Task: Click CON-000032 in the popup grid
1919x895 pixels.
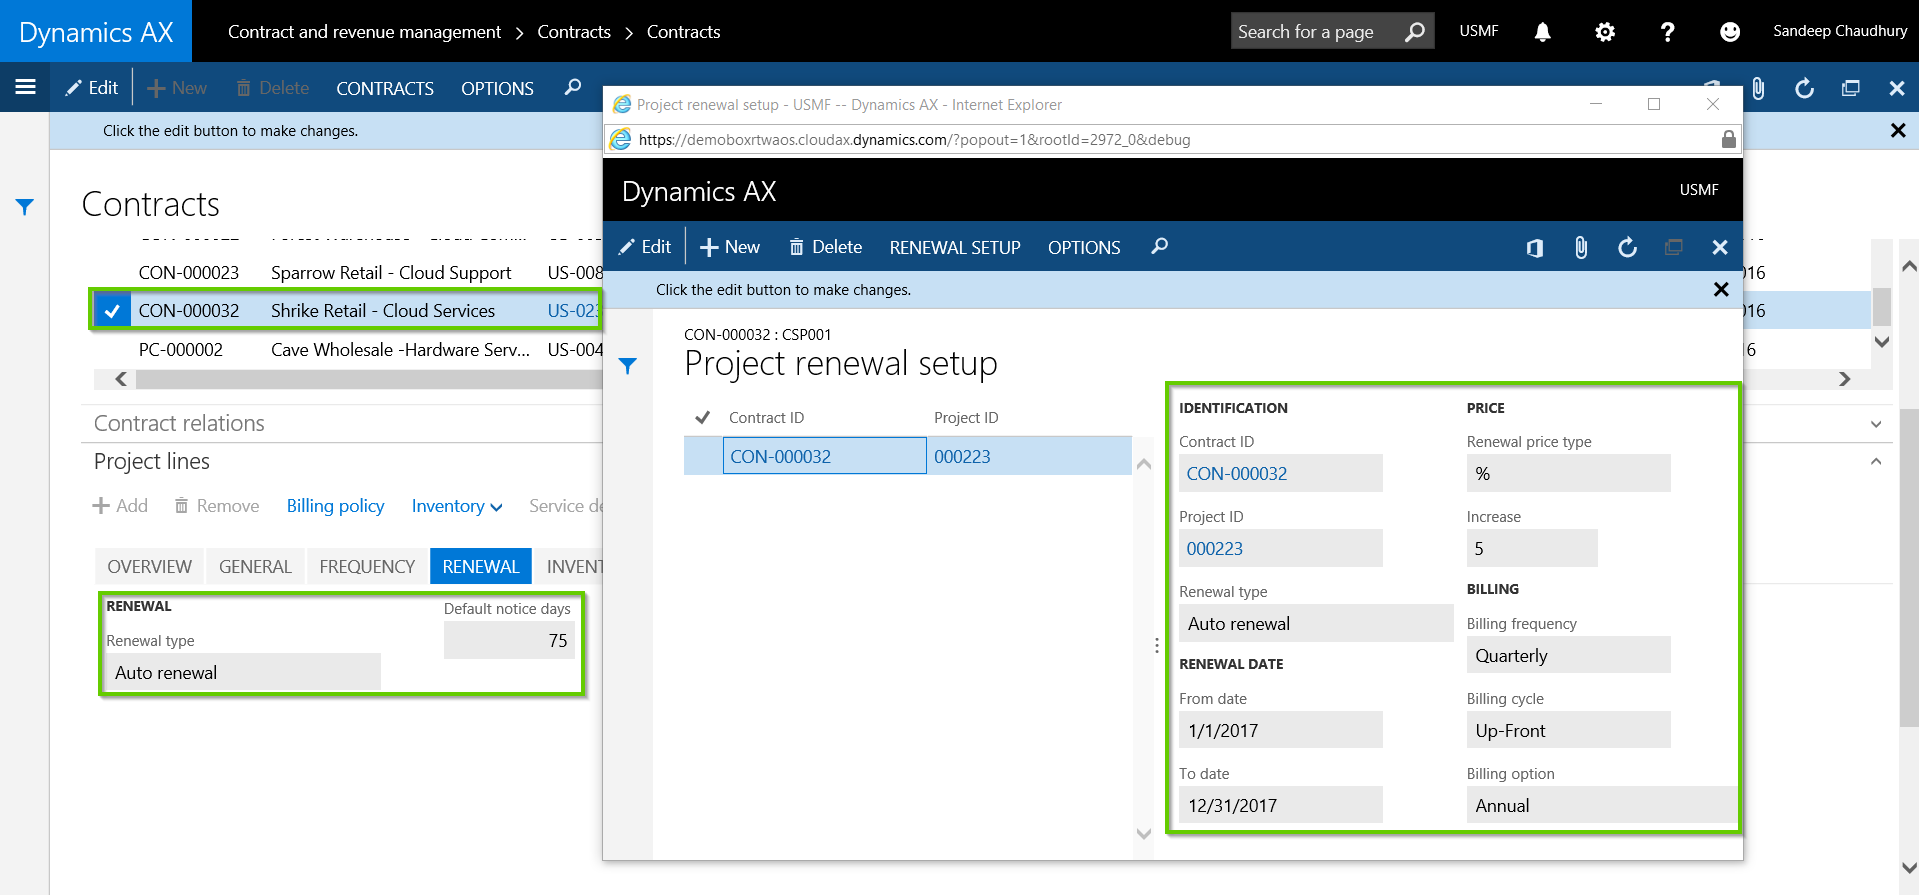Action: [x=825, y=456]
